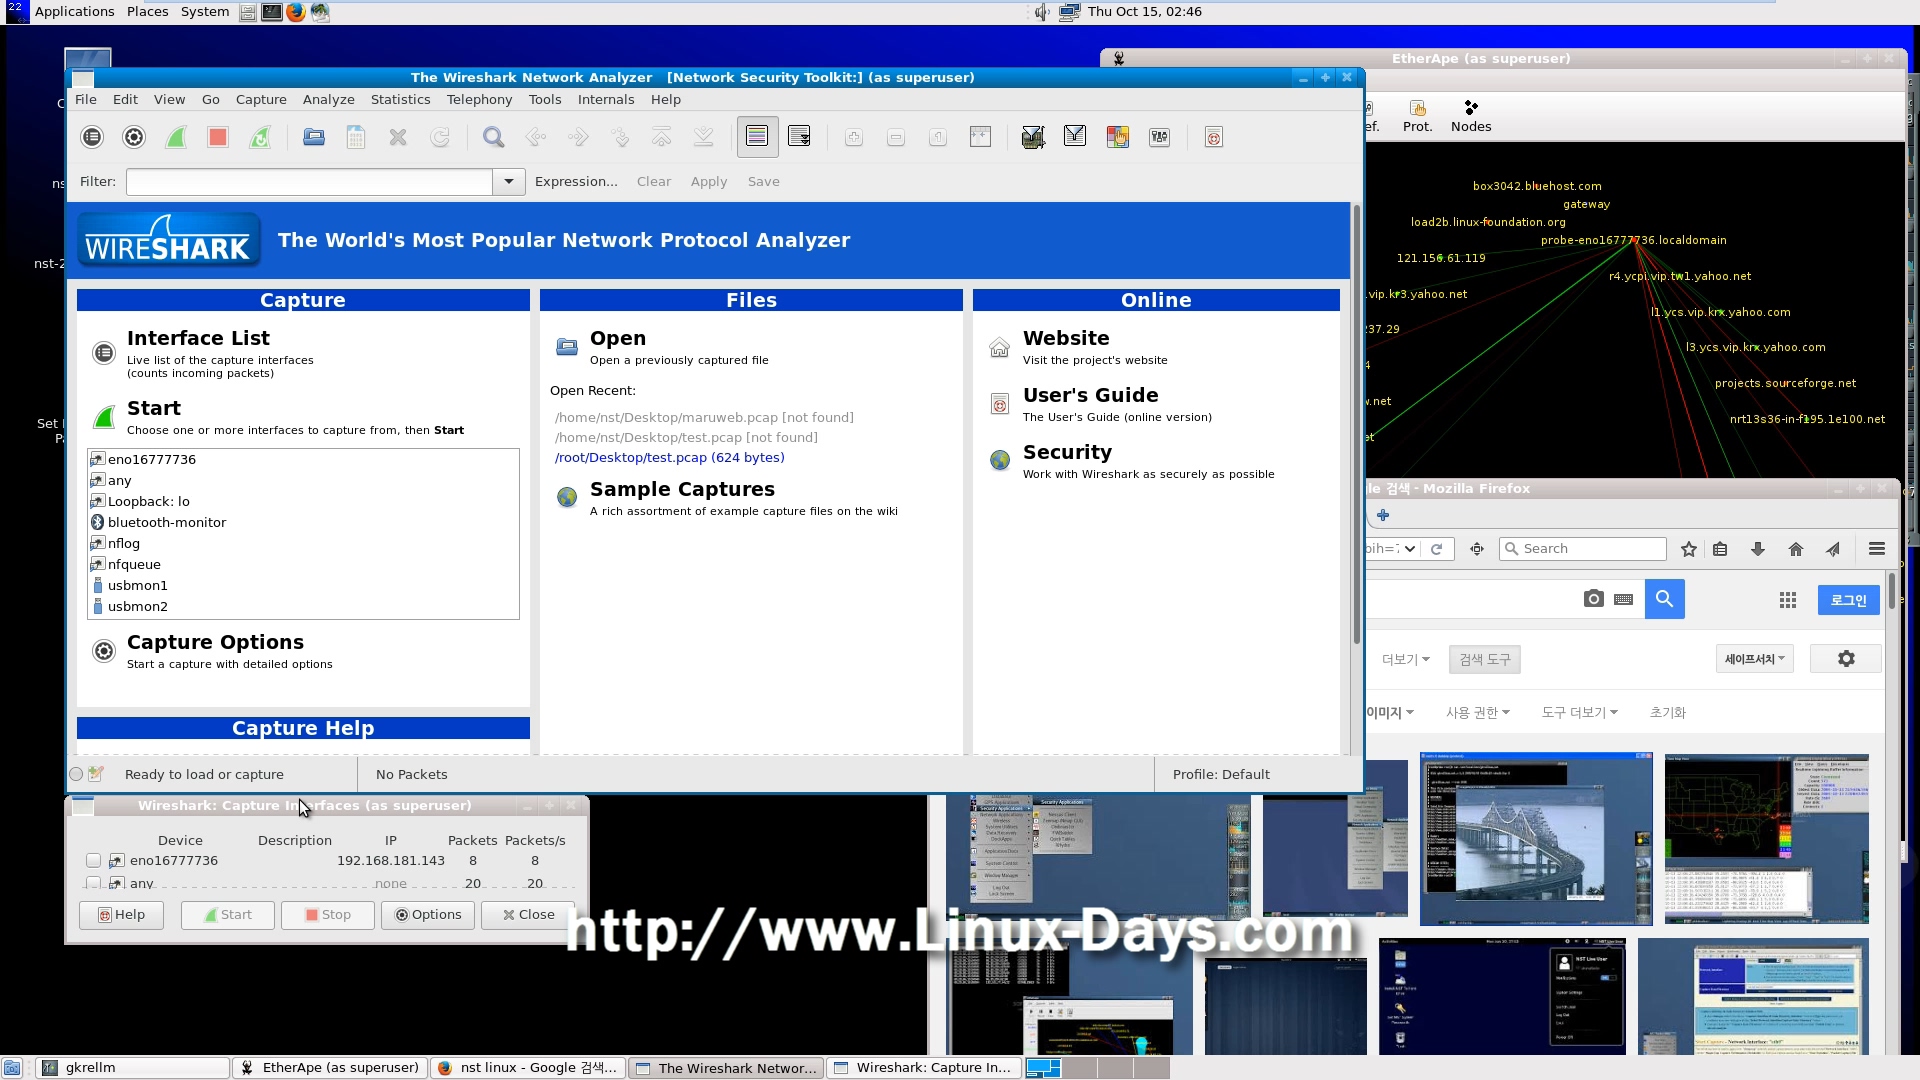This screenshot has height=1080, width=1920.
Task: Stop the running capture with the red square icon
Action: click(218, 137)
